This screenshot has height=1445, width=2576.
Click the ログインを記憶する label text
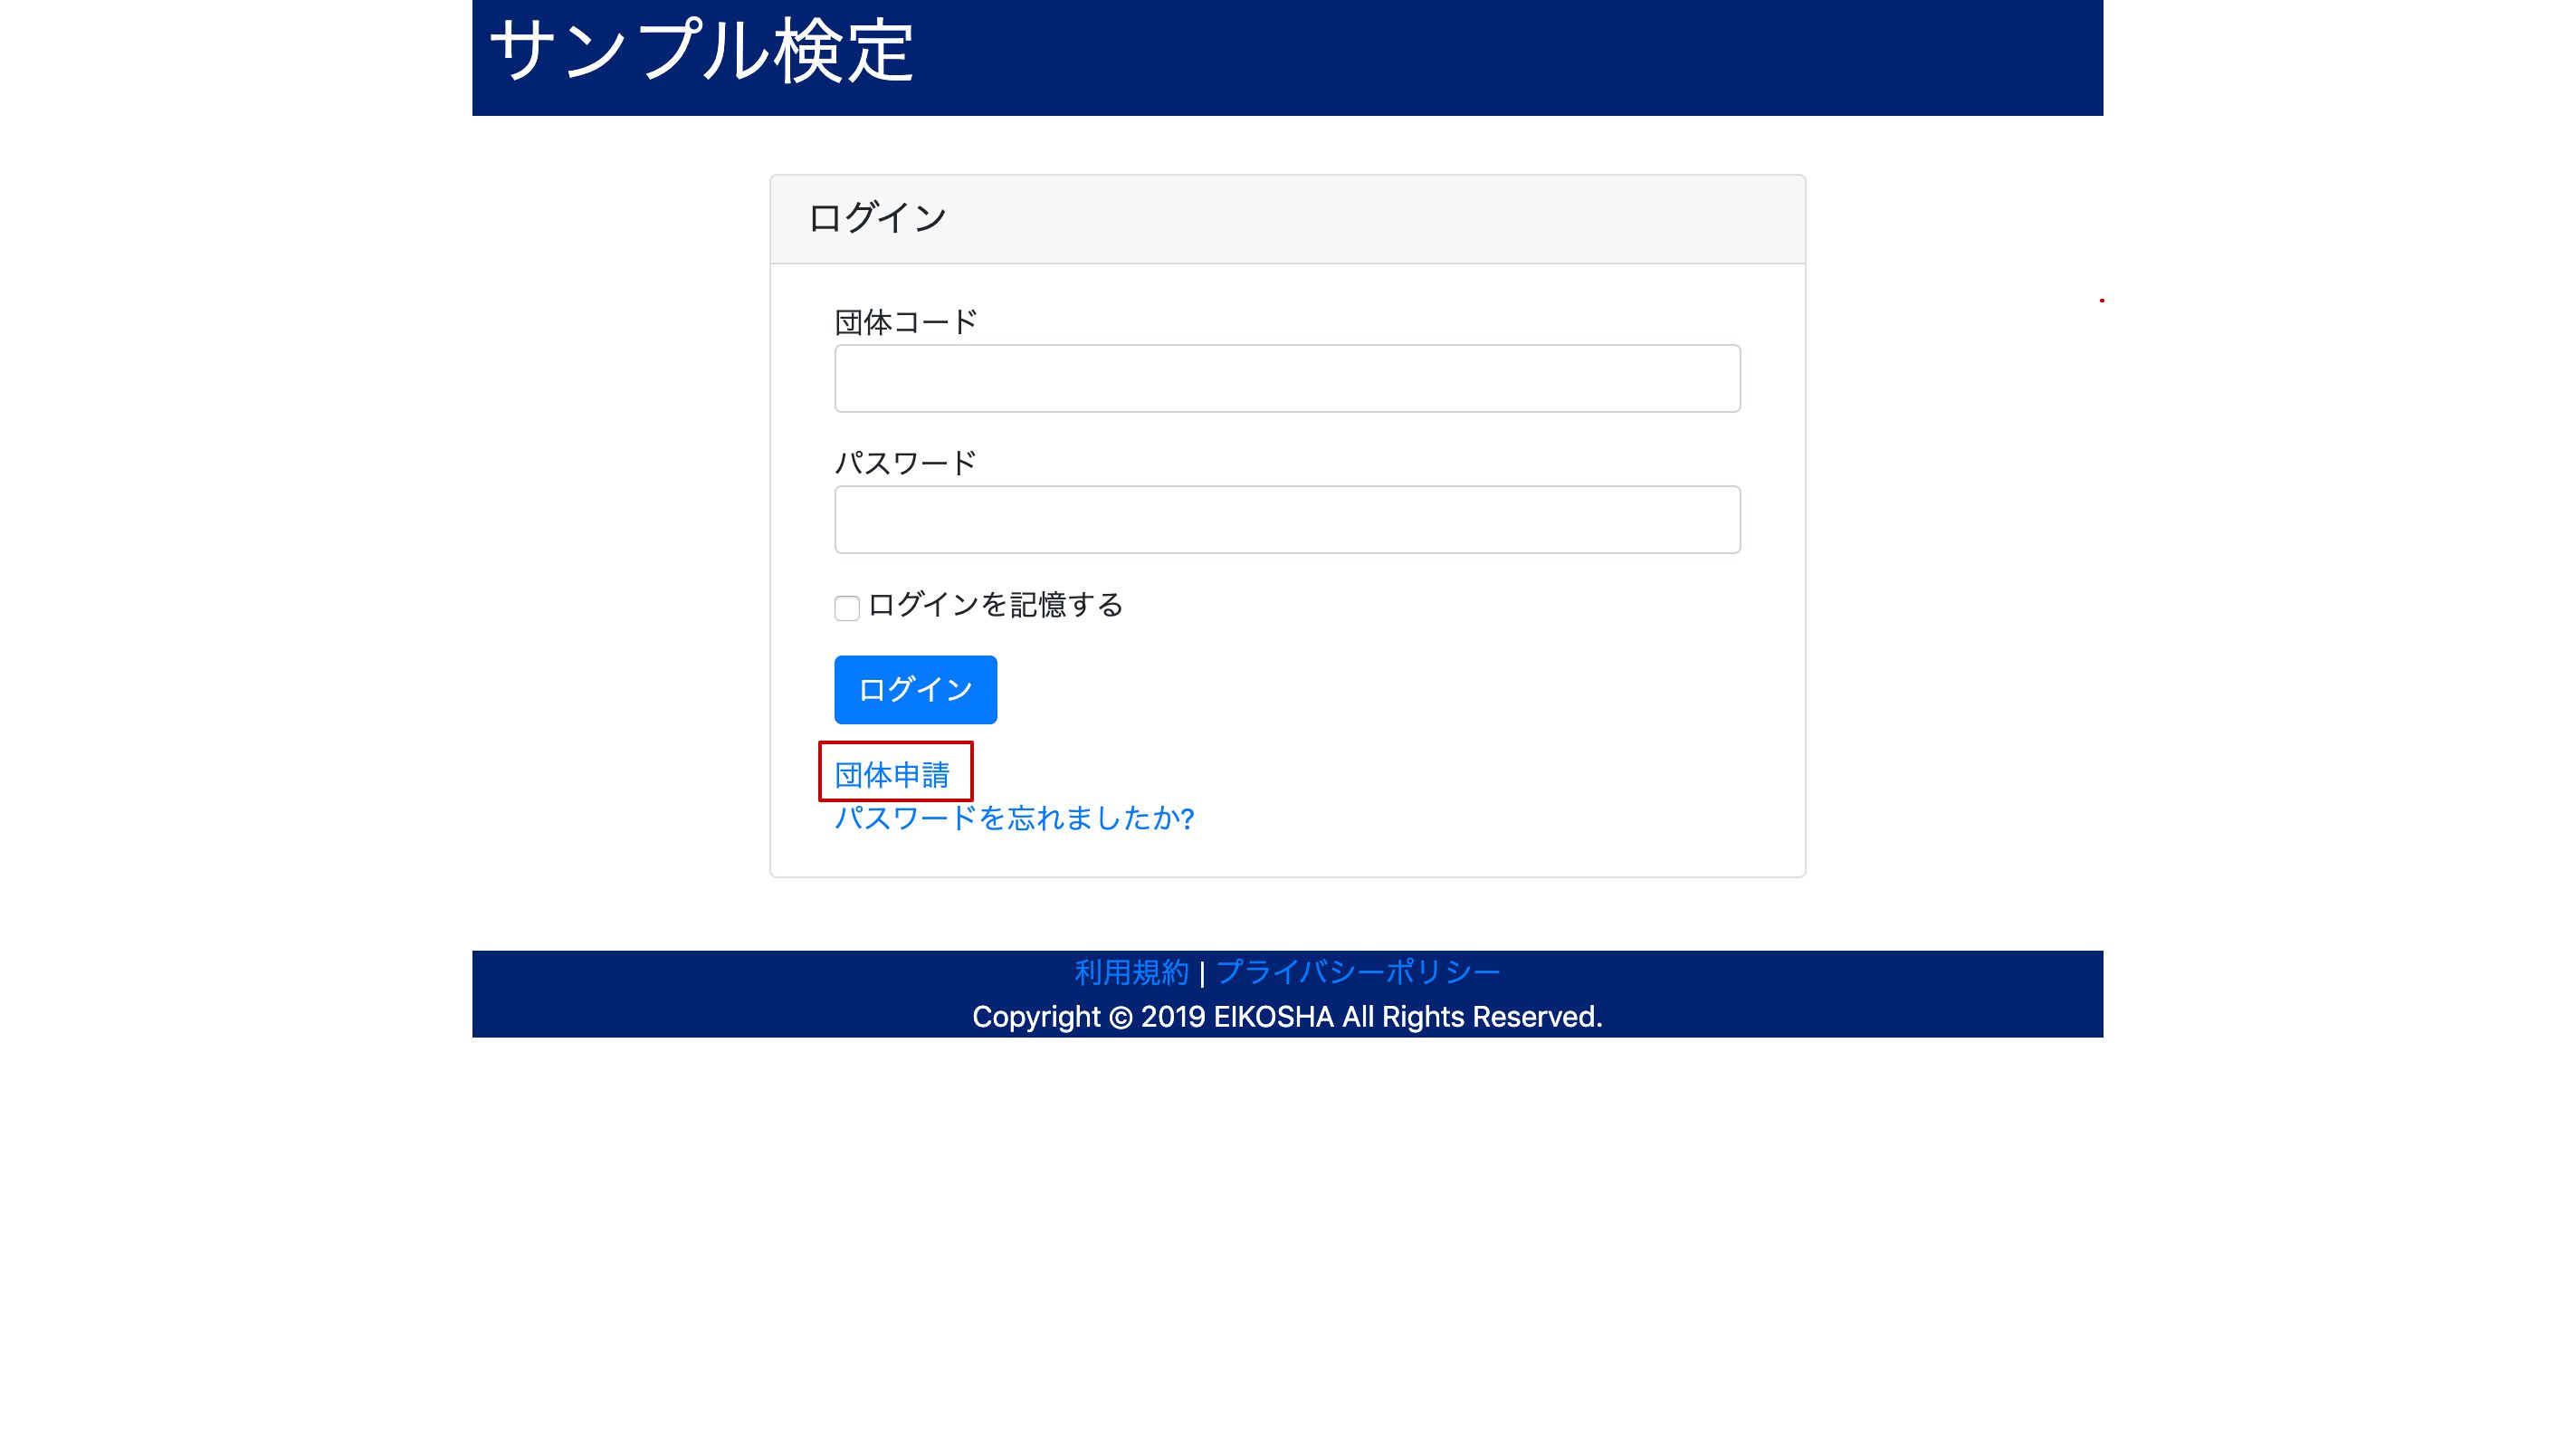tap(996, 605)
